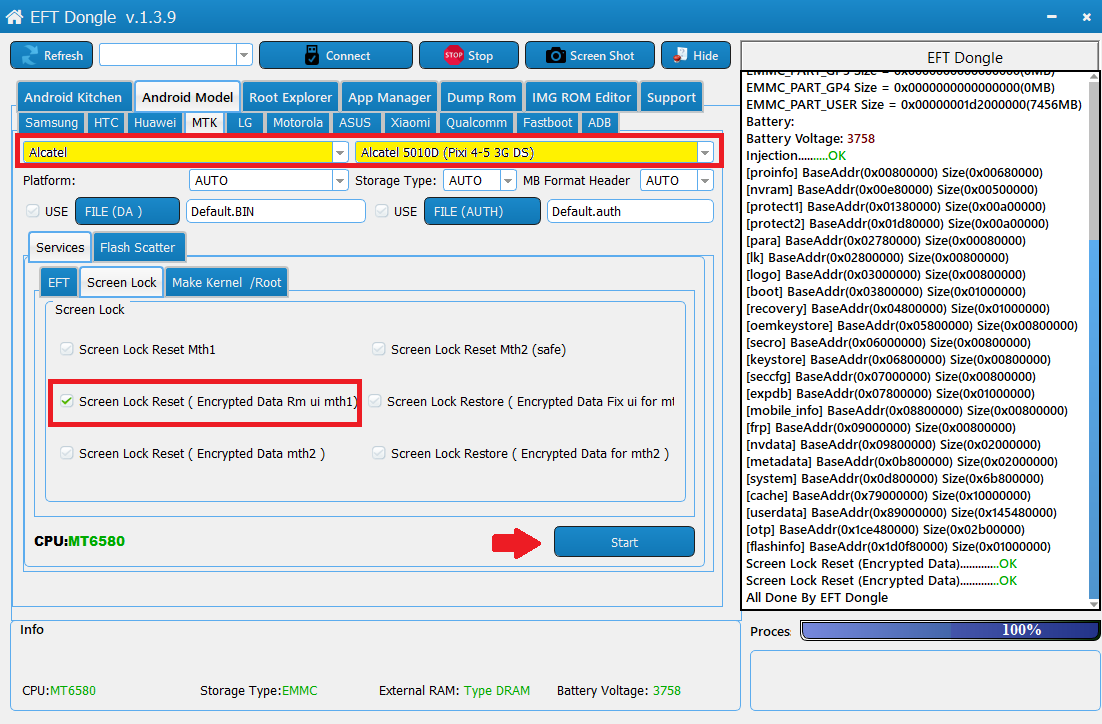Click the log panel scroll-down arrow
This screenshot has width=1102, height=724.
(1094, 604)
